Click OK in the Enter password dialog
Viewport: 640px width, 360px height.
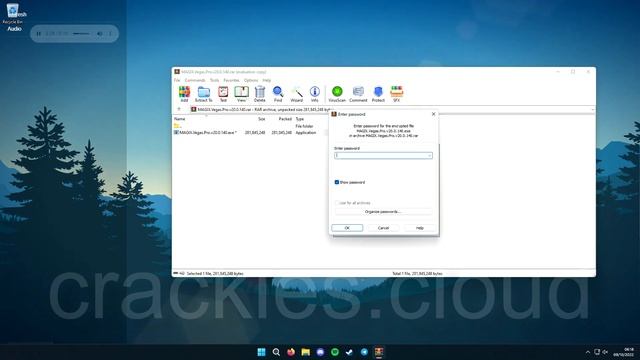347,228
